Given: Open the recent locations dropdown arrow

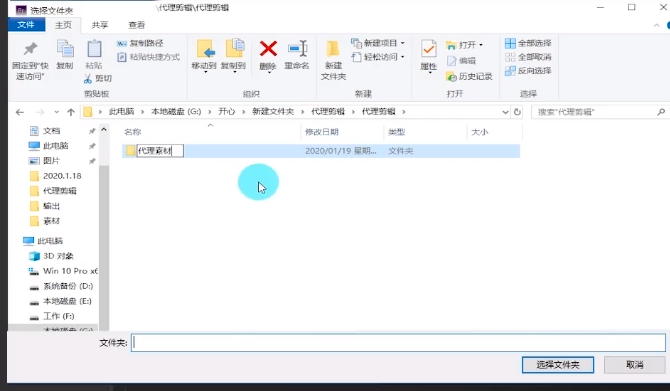Looking at the screenshot, I should coord(56,112).
